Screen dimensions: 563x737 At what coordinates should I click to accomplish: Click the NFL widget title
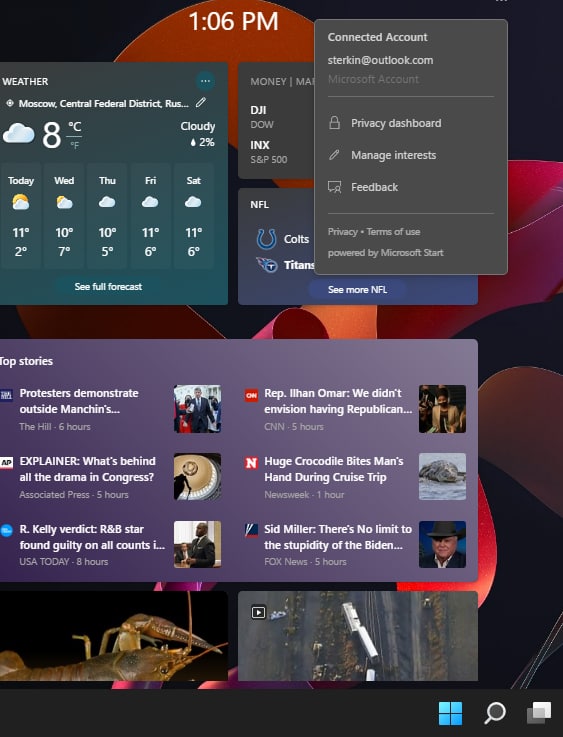(x=259, y=204)
